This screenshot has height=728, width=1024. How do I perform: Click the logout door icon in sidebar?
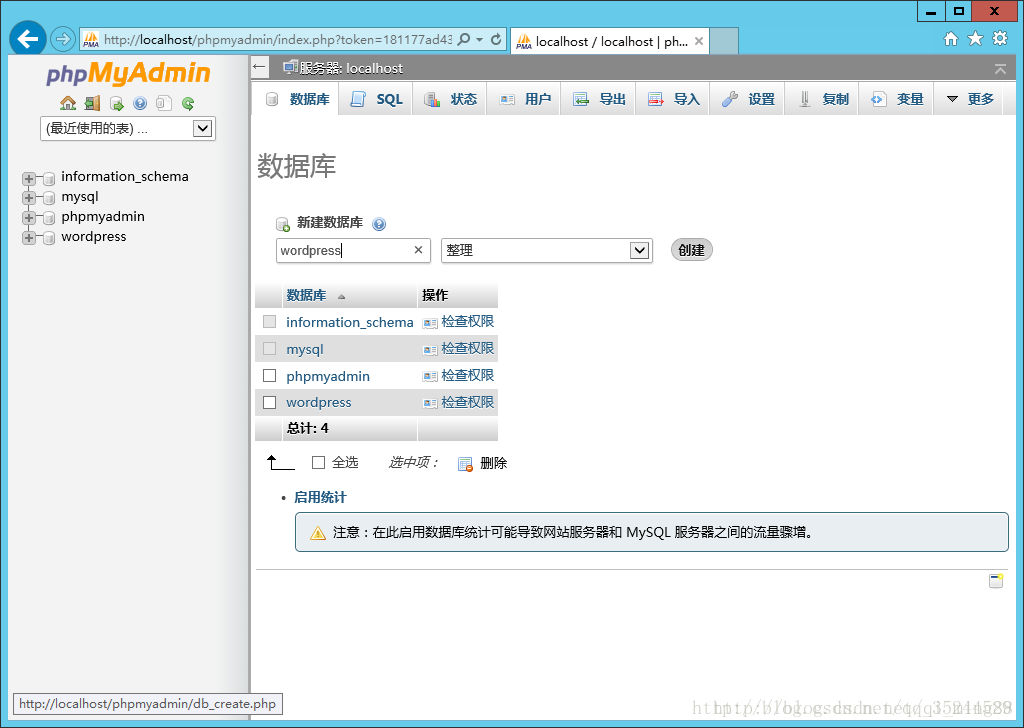tap(92, 103)
